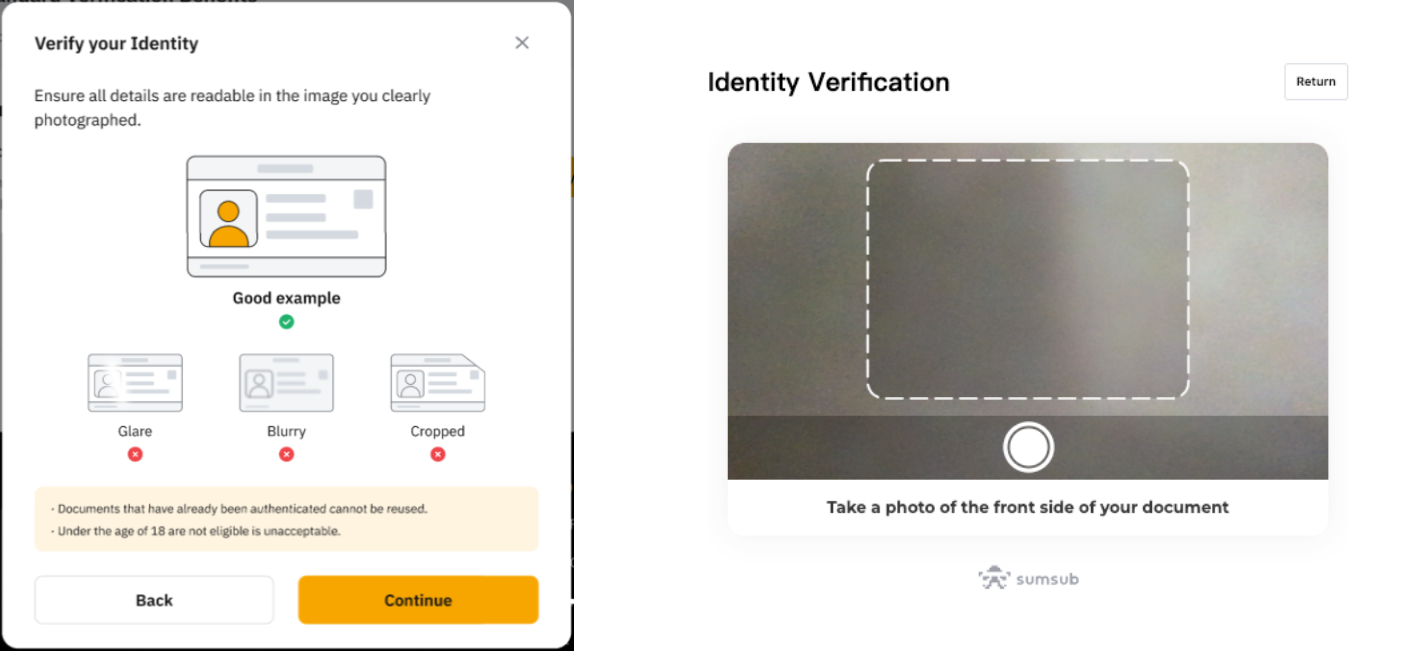
Task: Click the red X under Blurry
Action: (x=286, y=454)
